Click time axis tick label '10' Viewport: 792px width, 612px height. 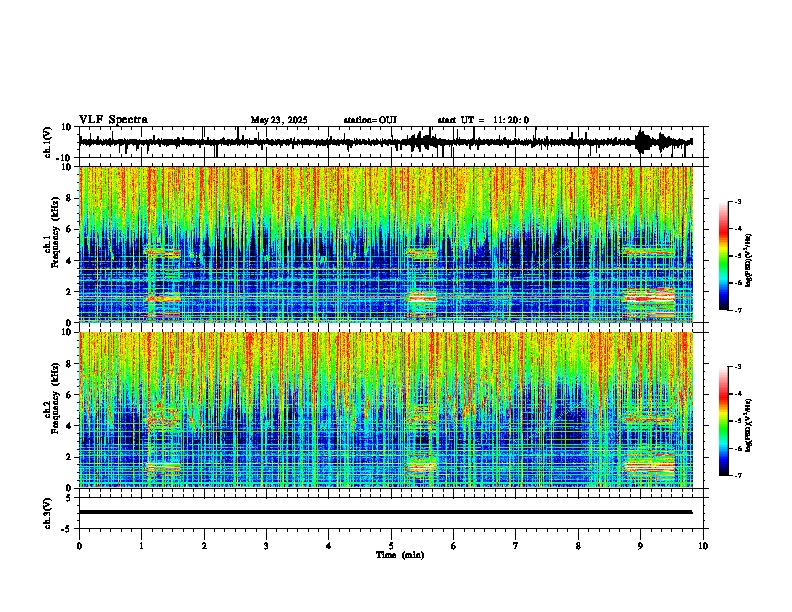coord(703,546)
